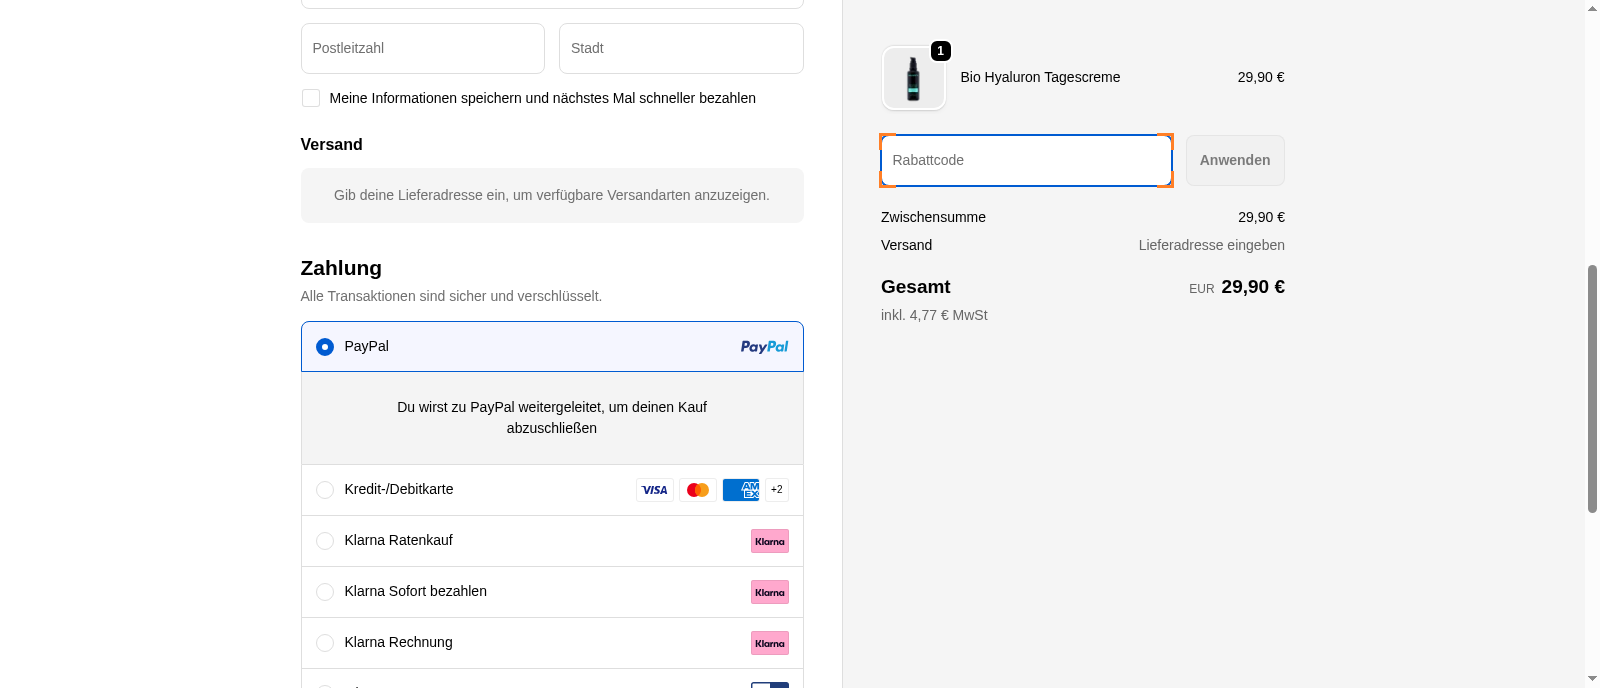Open the Bio Hyaluron Tagescreme product thumbnail
The image size is (1600, 688).
[914, 78]
